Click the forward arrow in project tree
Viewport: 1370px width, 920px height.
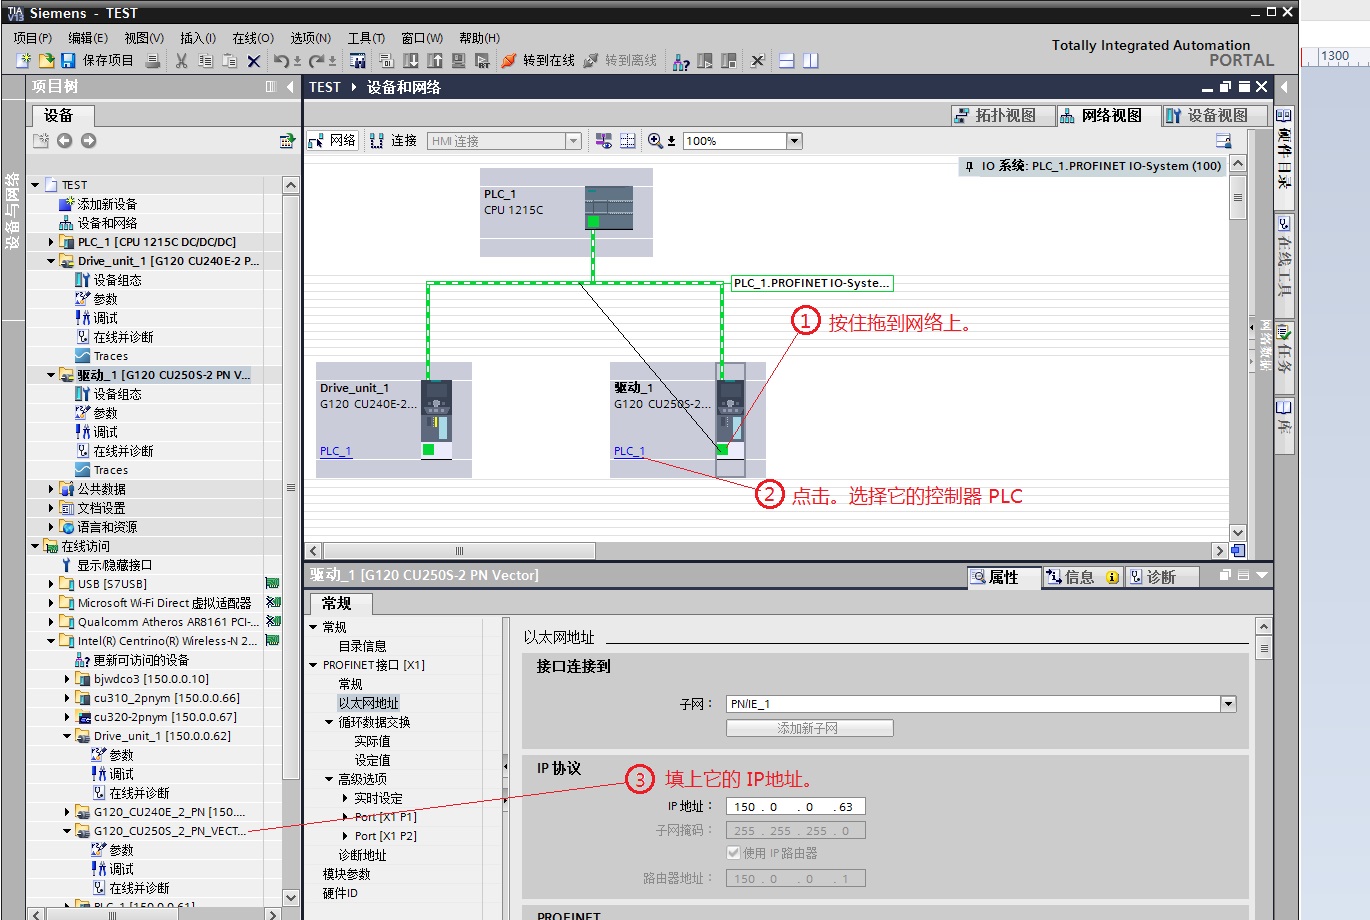click(88, 141)
